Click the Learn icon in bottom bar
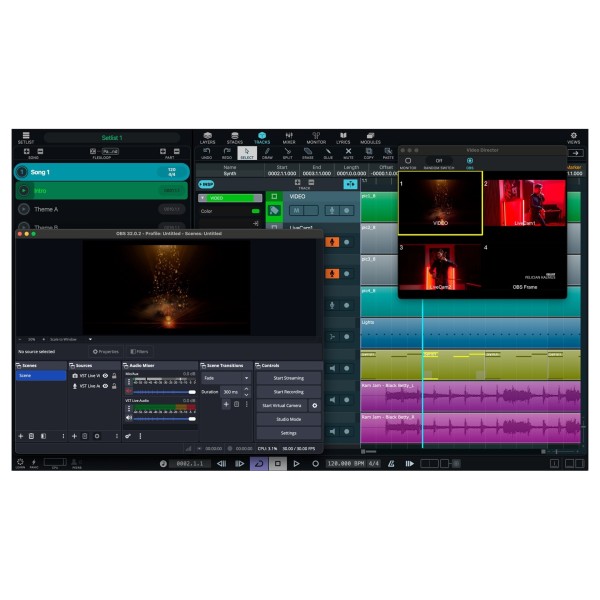Screen dimensions: 600x600 pyautogui.click(x=20, y=462)
